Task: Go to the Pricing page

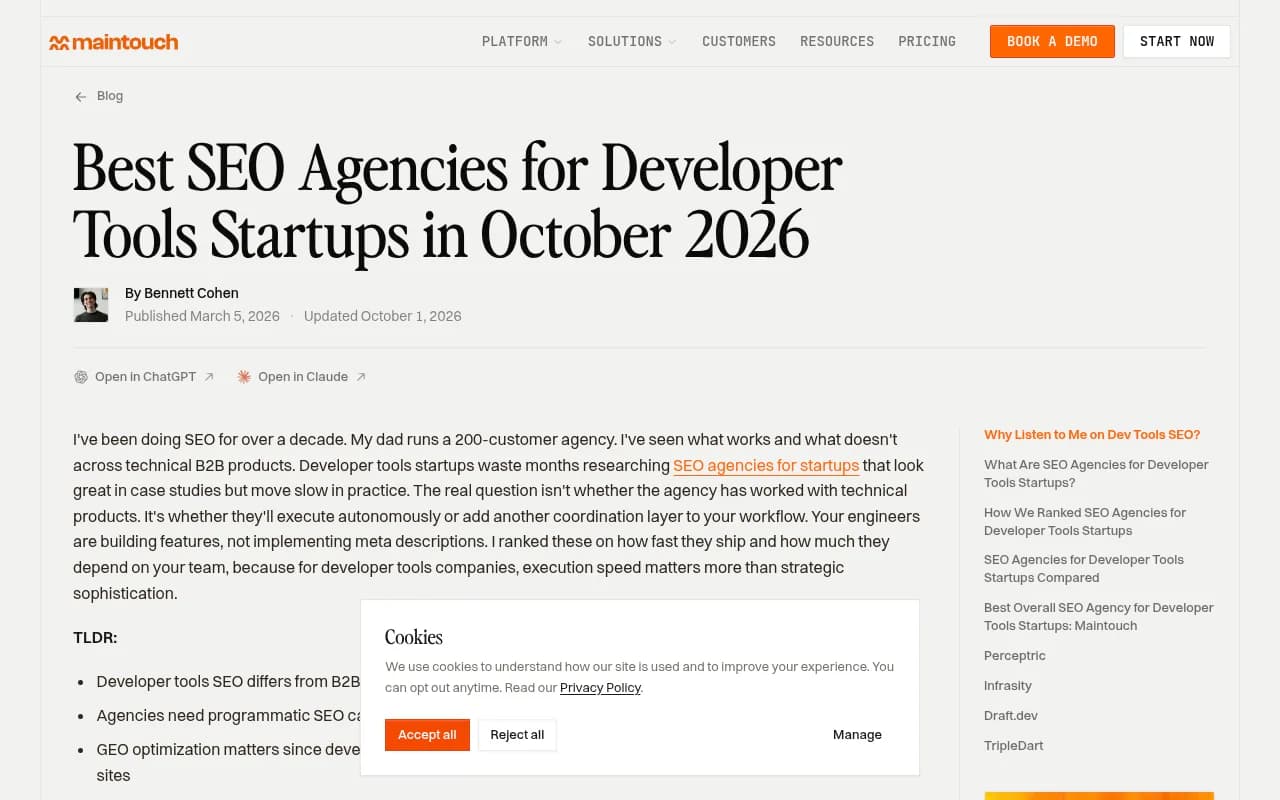Action: 927,41
